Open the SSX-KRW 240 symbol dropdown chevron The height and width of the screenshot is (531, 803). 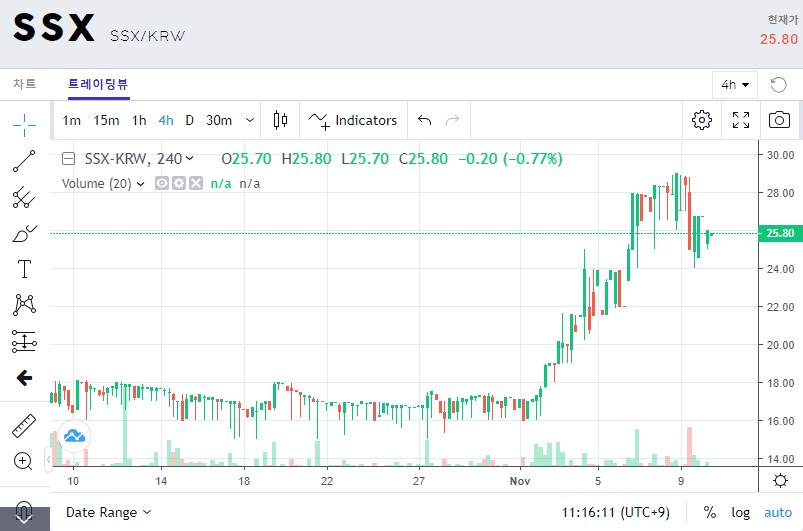pyautogui.click(x=189, y=159)
